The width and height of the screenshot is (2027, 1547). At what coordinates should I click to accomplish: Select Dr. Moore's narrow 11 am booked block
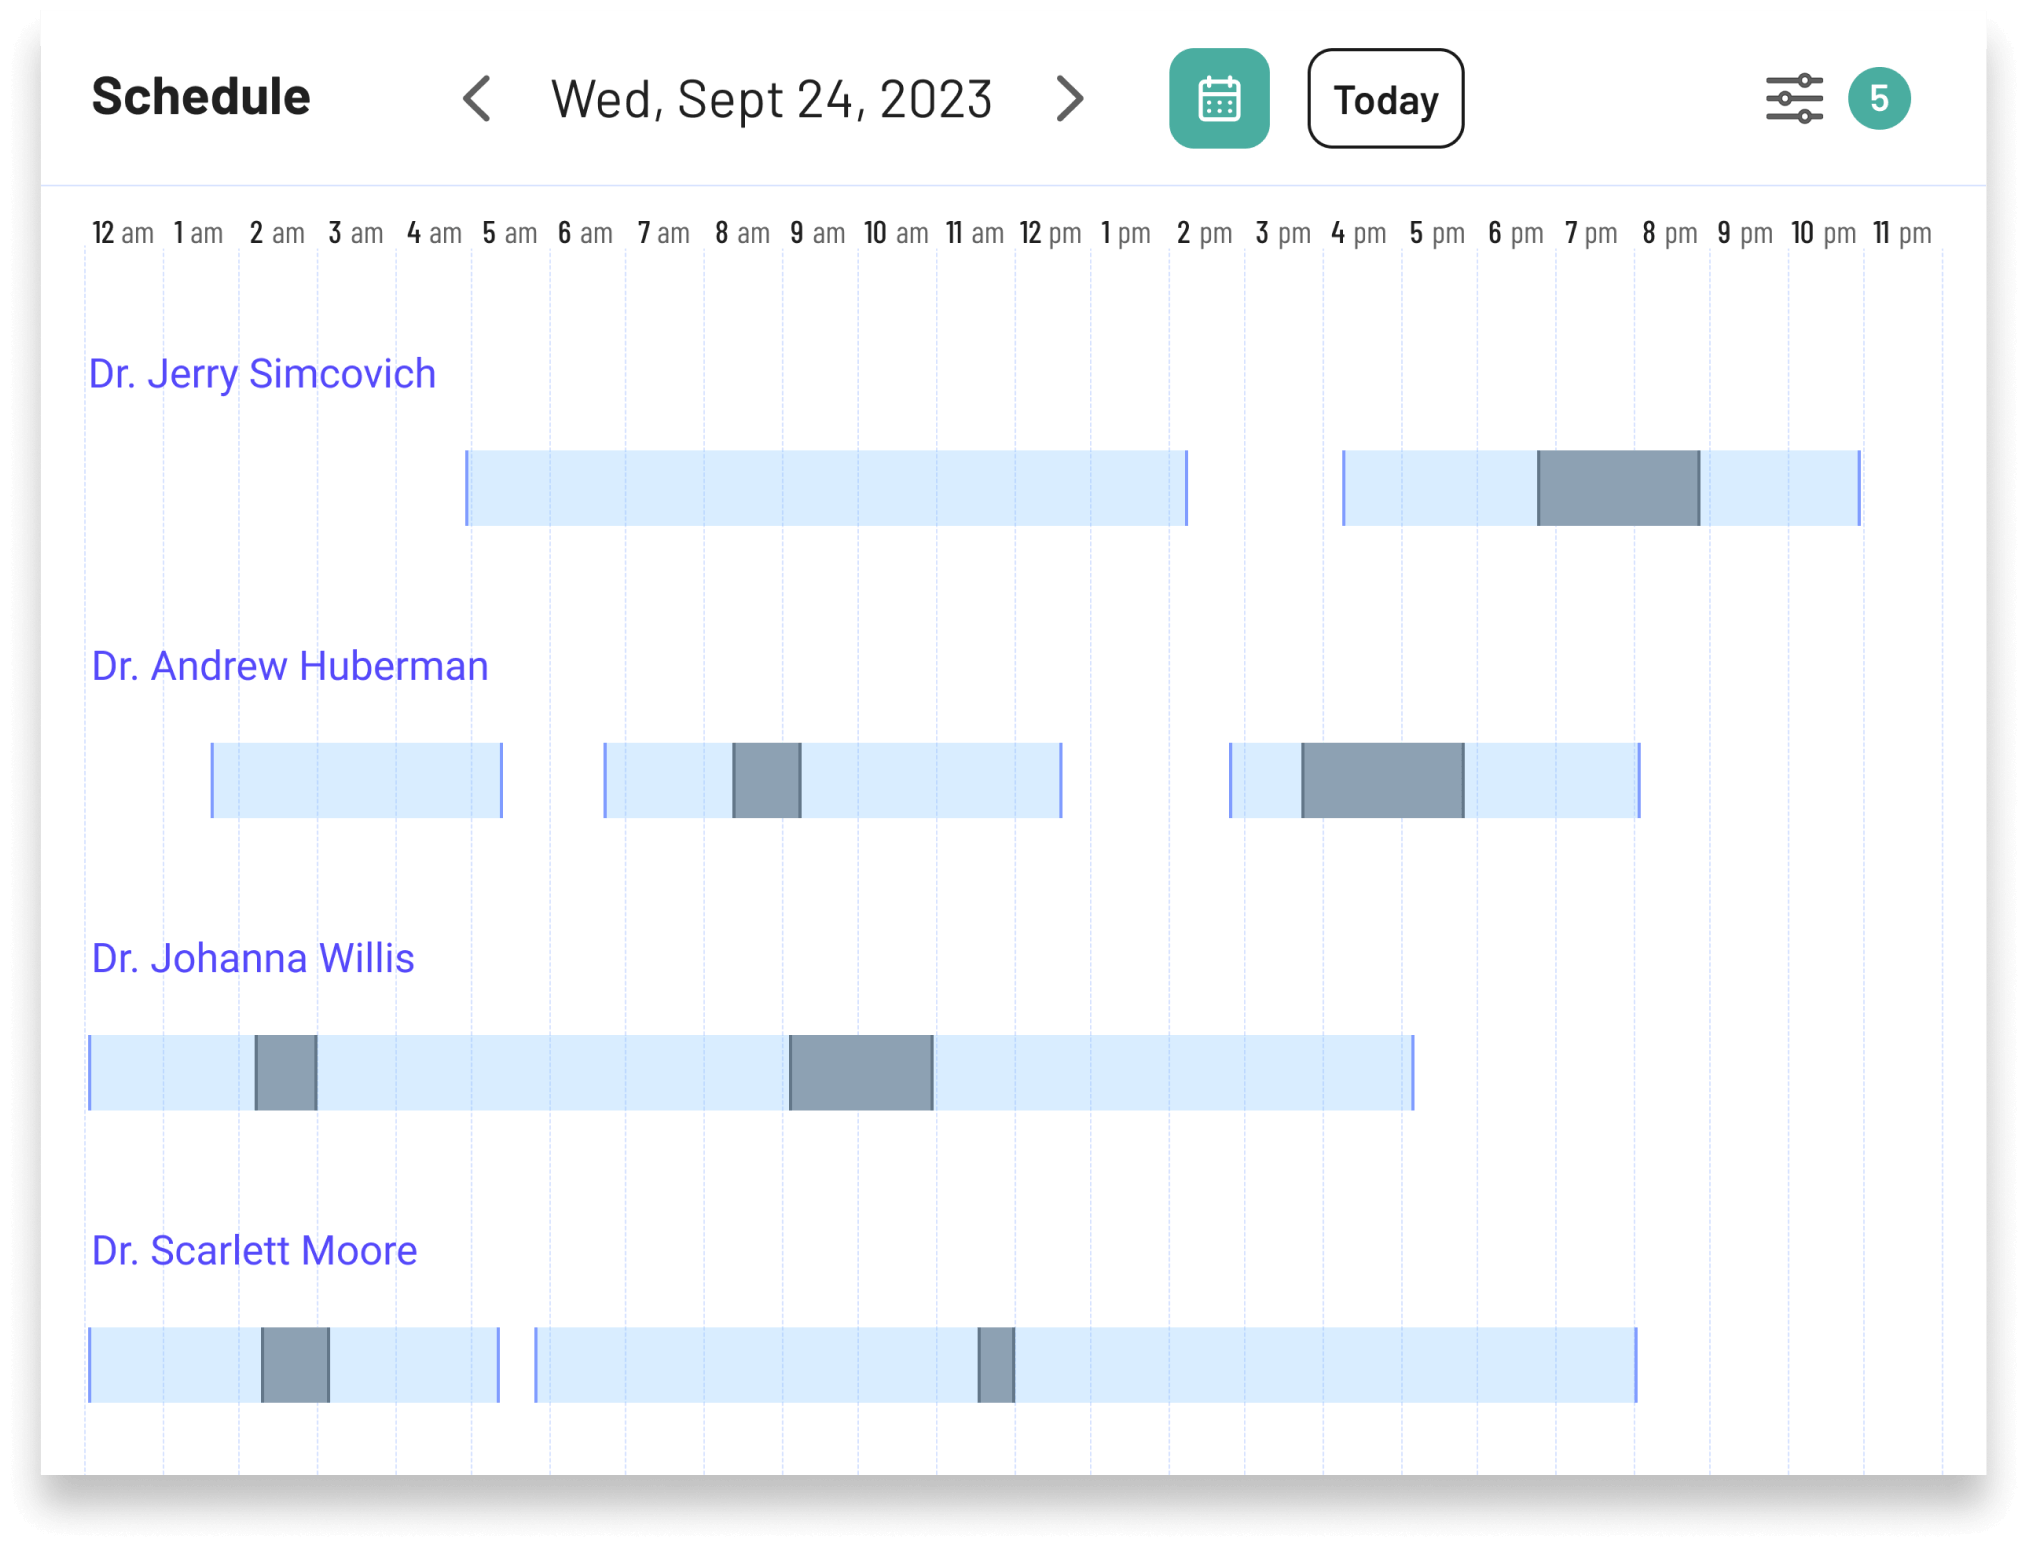tap(996, 1364)
